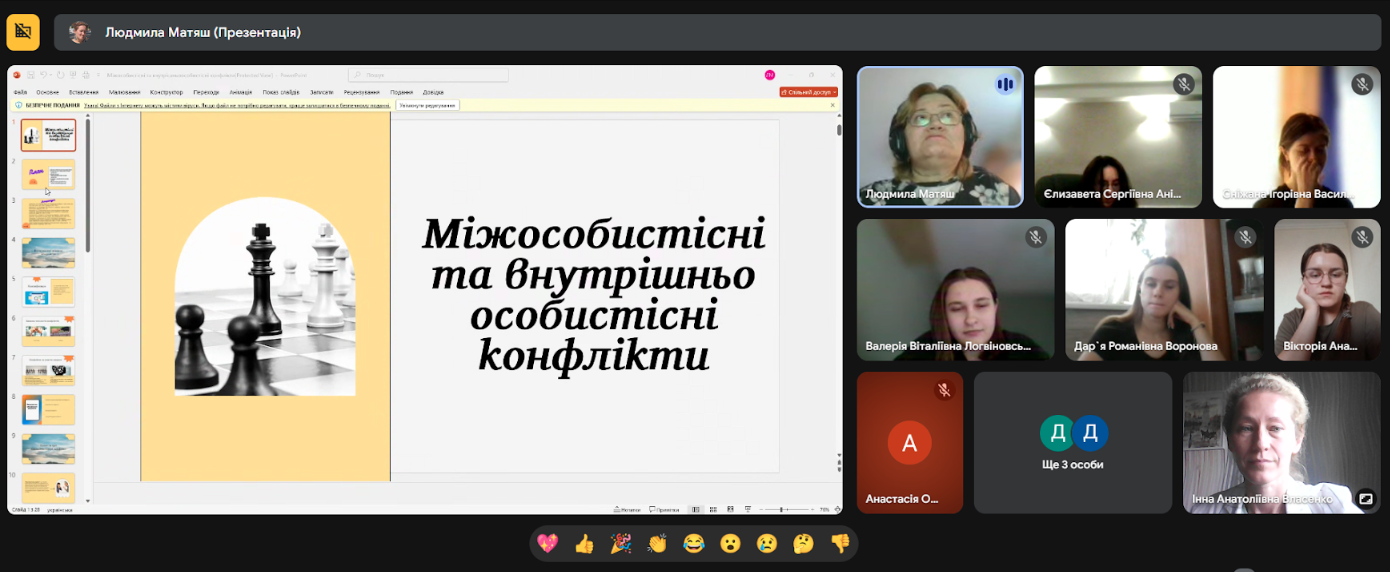Click the Нотатки button in status bar

point(627,509)
